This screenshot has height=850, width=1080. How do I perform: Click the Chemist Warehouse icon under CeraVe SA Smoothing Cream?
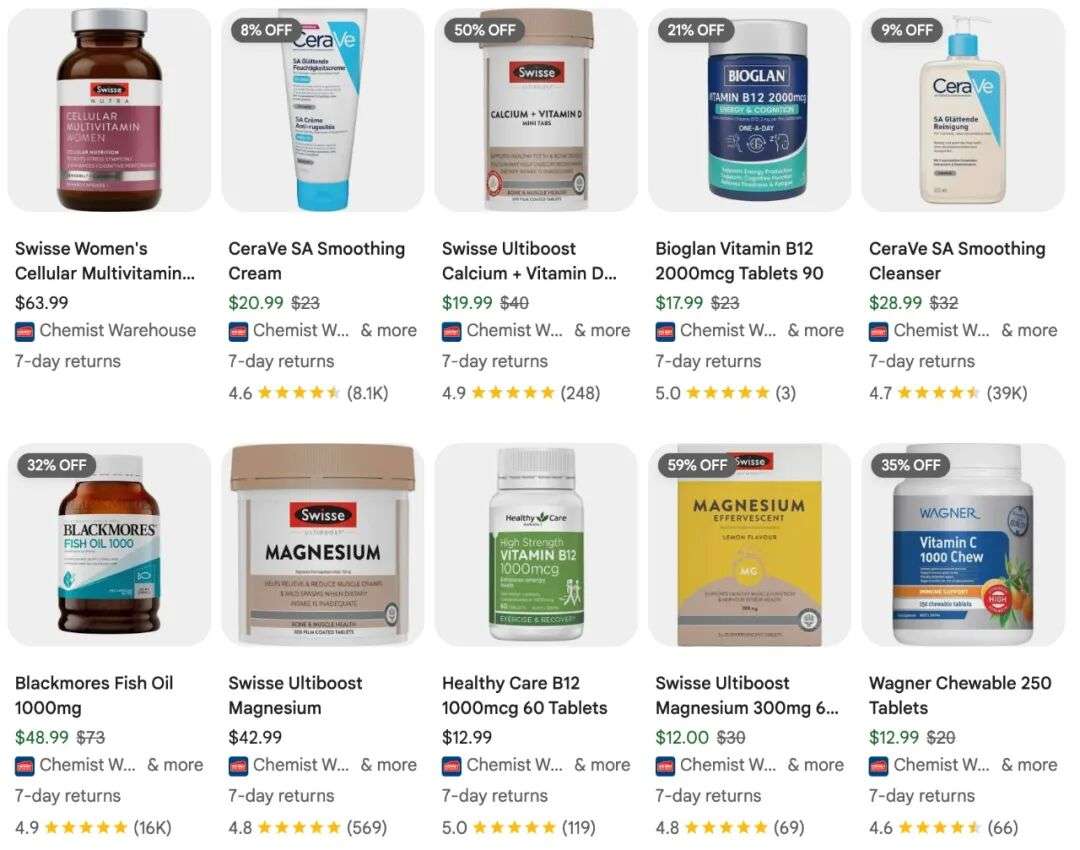tap(238, 332)
